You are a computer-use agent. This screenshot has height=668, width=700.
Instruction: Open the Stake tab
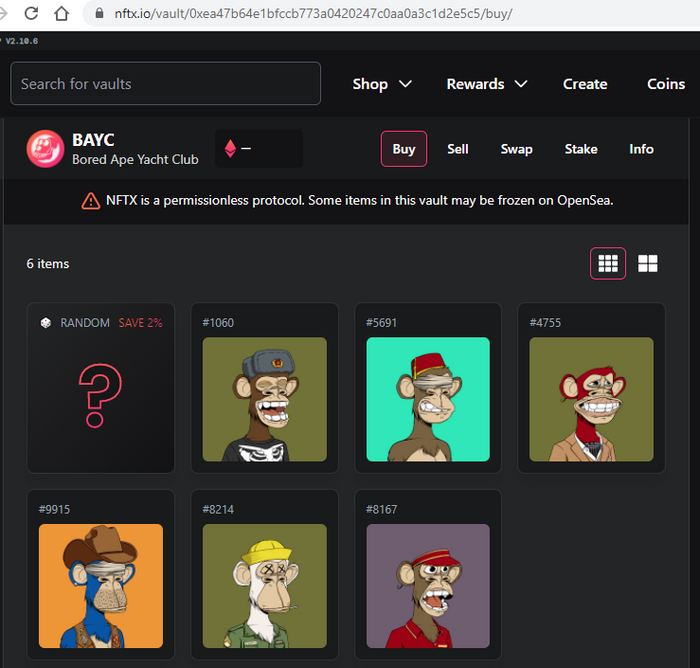[581, 149]
